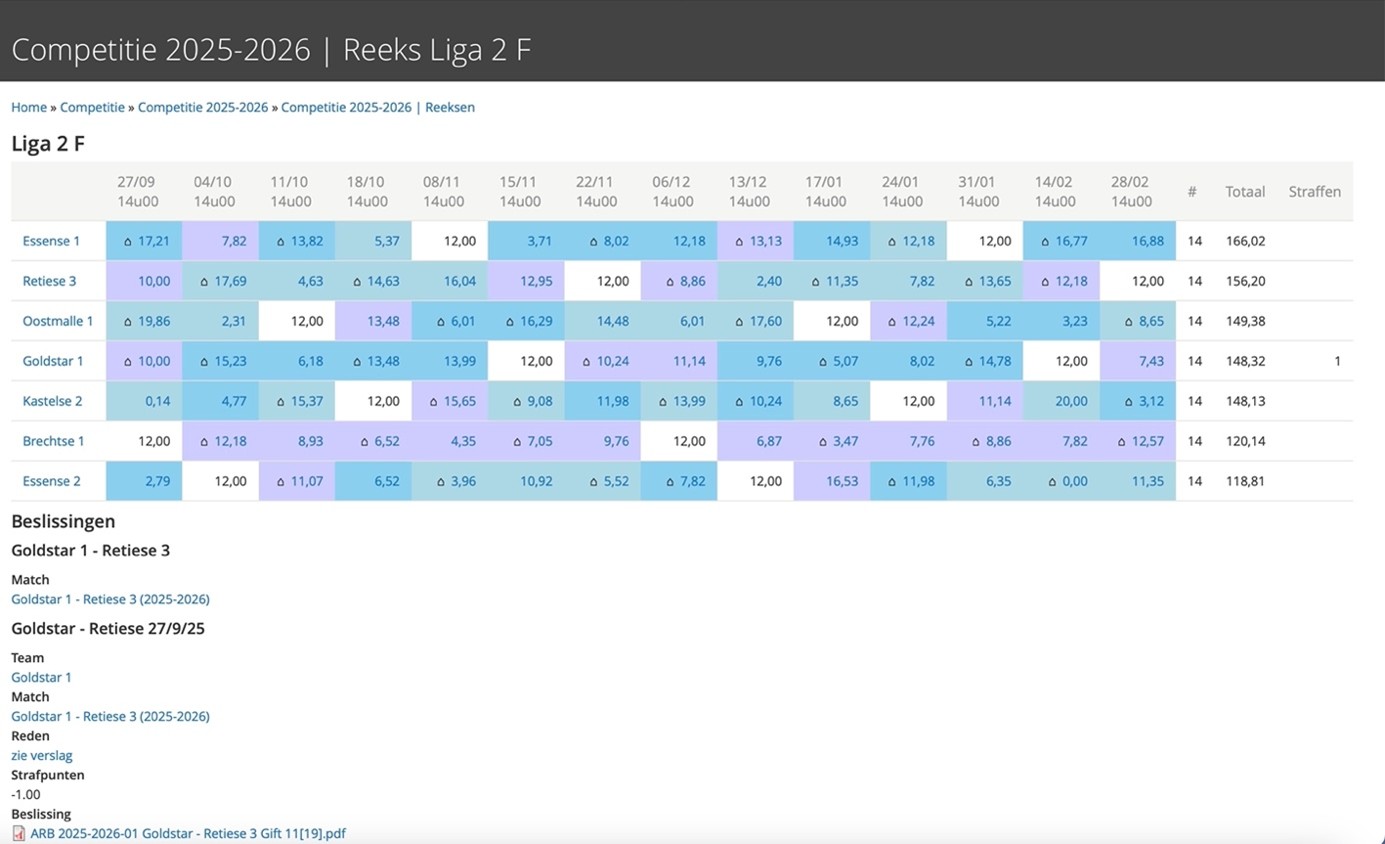Click the home icon beside score 17,69
Viewport: 1385px width, 844px height.
[x=204, y=282]
